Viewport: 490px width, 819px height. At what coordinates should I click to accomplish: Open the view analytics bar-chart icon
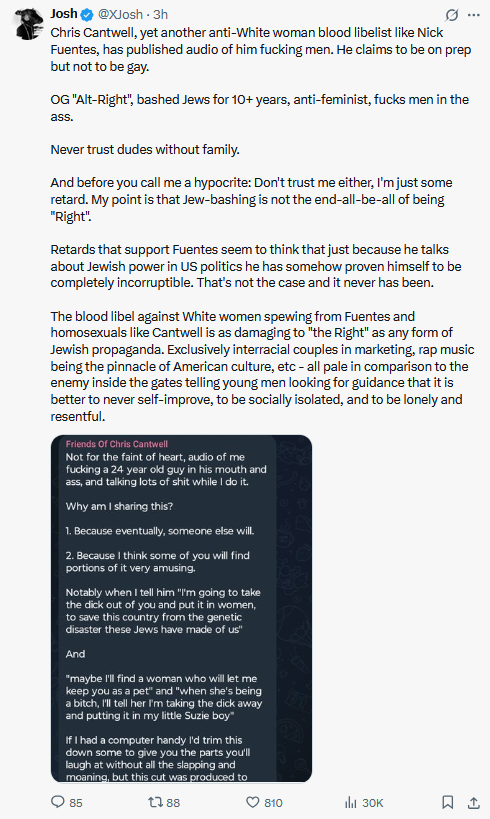pyautogui.click(x=351, y=802)
